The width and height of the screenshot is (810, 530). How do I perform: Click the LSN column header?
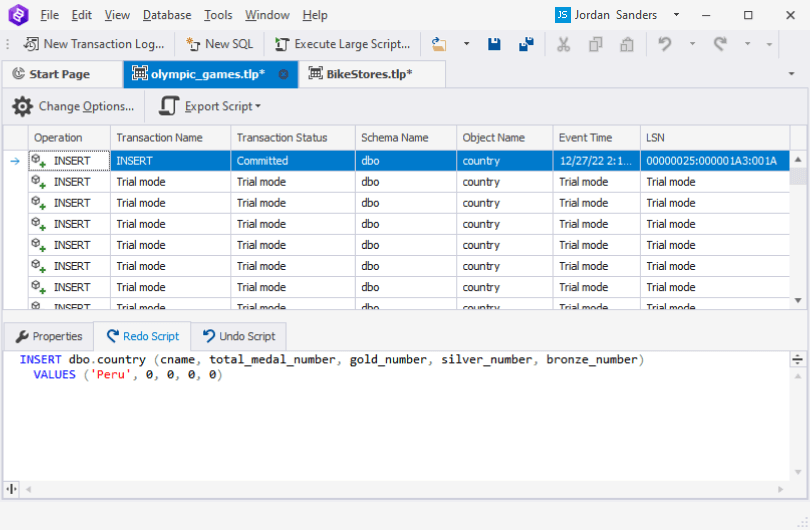[715, 138]
